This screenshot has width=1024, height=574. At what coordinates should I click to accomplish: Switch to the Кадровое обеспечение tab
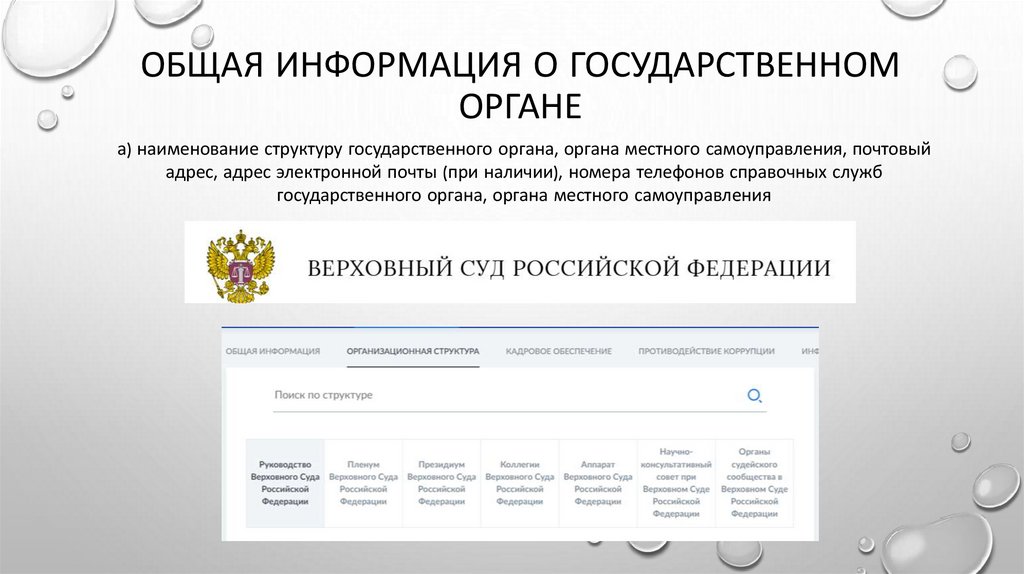pyautogui.click(x=559, y=351)
